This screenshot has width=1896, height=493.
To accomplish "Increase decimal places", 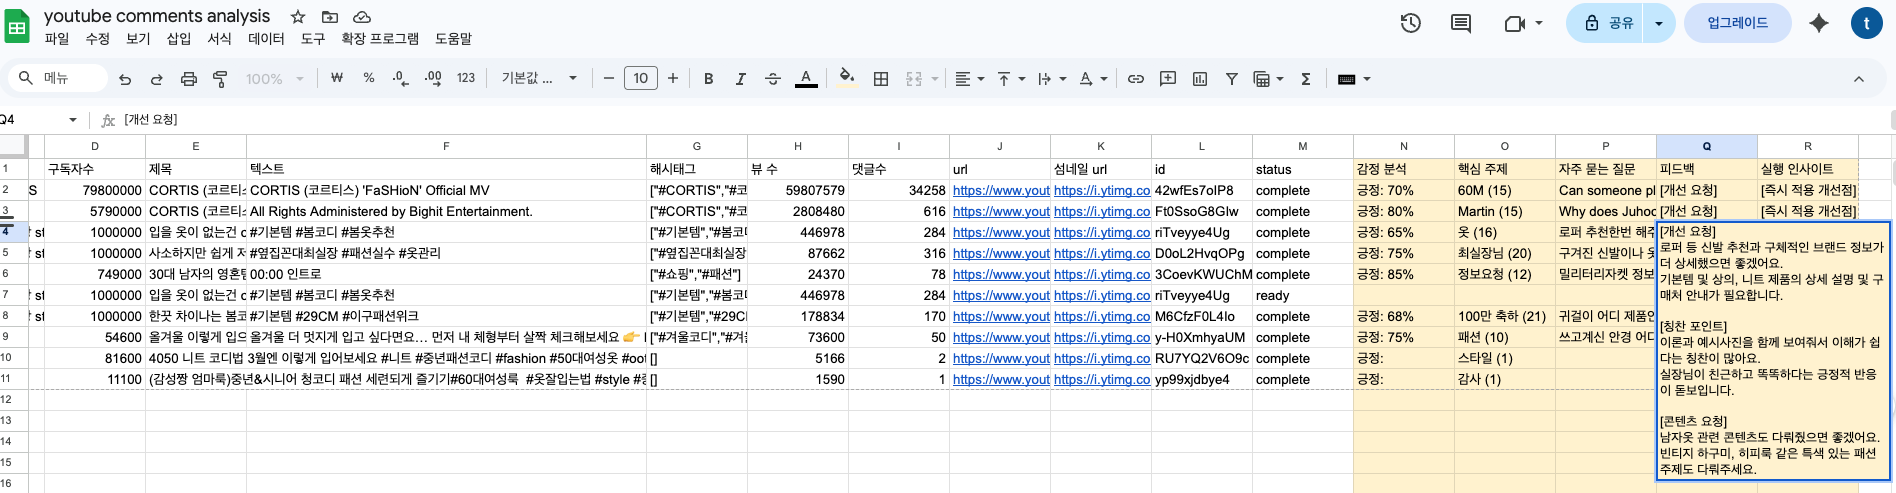I will [433, 78].
